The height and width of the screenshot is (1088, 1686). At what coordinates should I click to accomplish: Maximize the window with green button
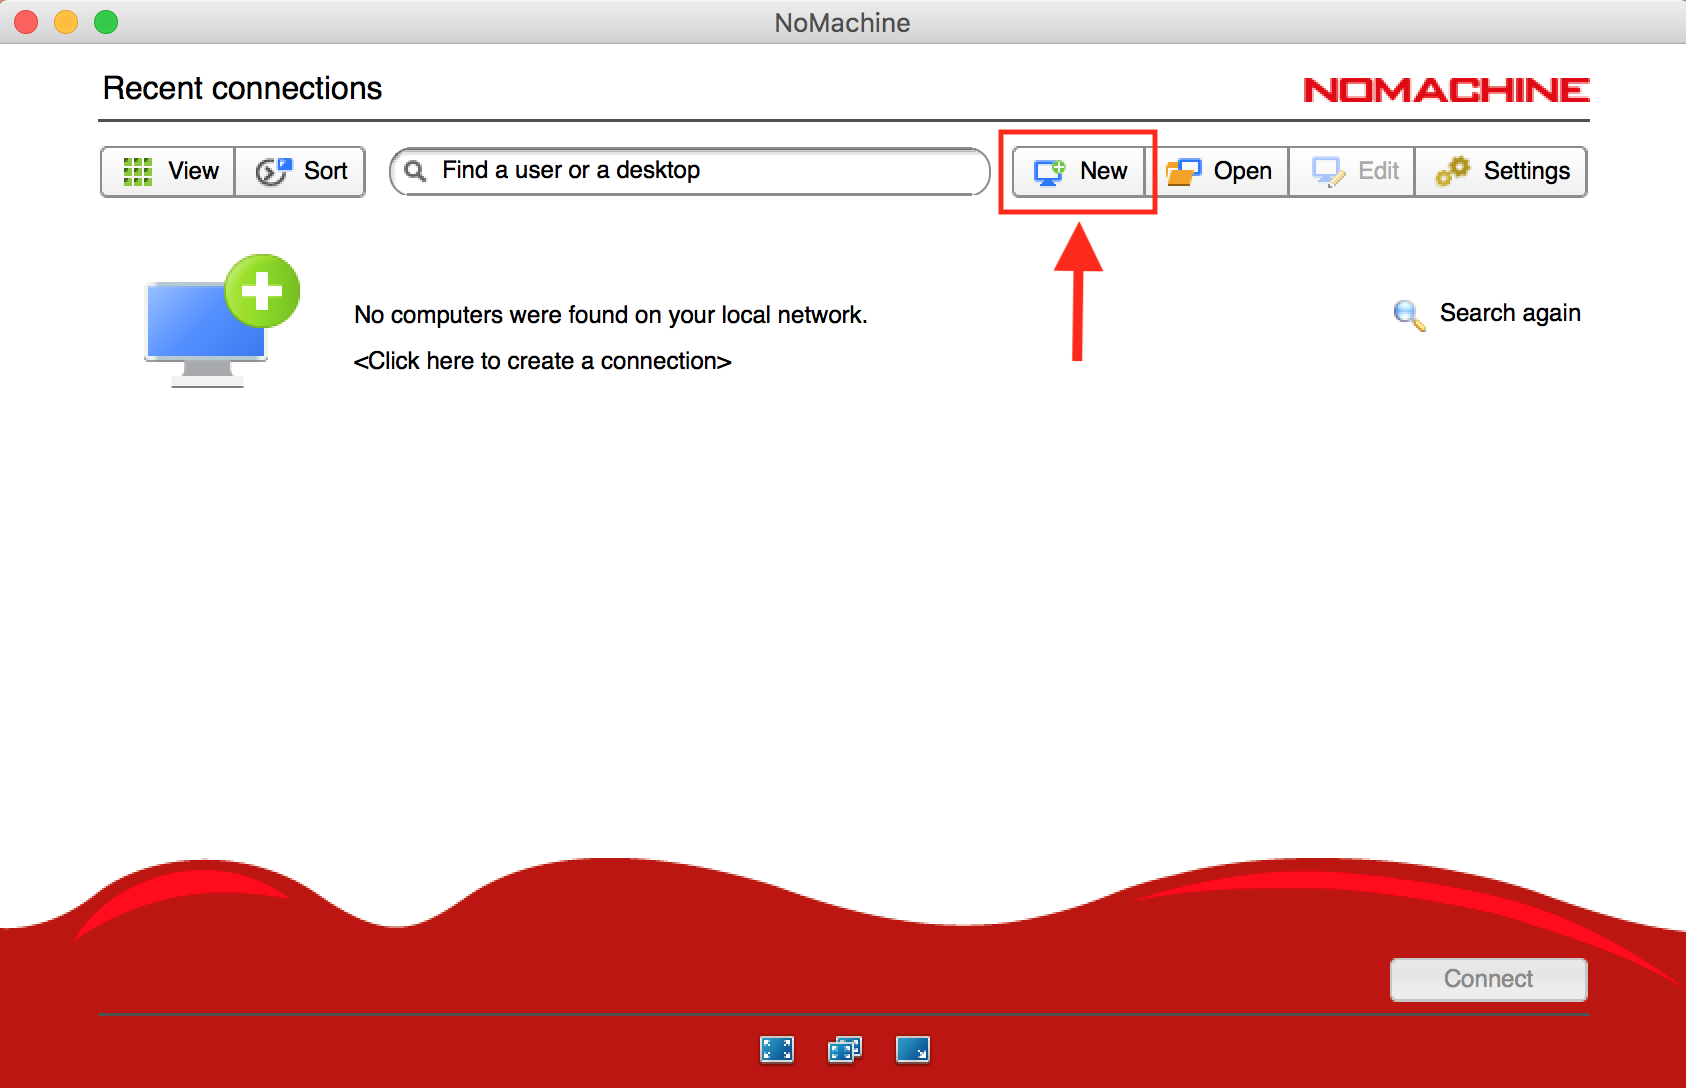106,22
